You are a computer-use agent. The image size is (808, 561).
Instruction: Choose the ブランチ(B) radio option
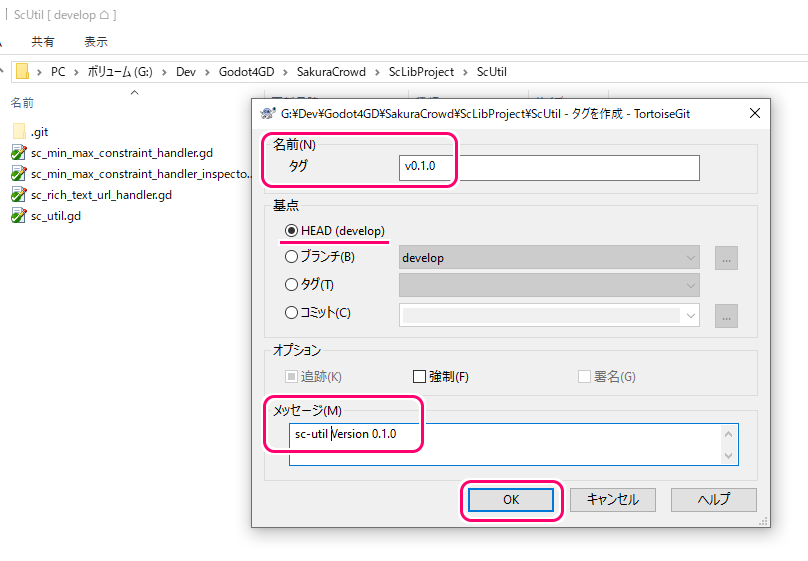click(x=292, y=257)
